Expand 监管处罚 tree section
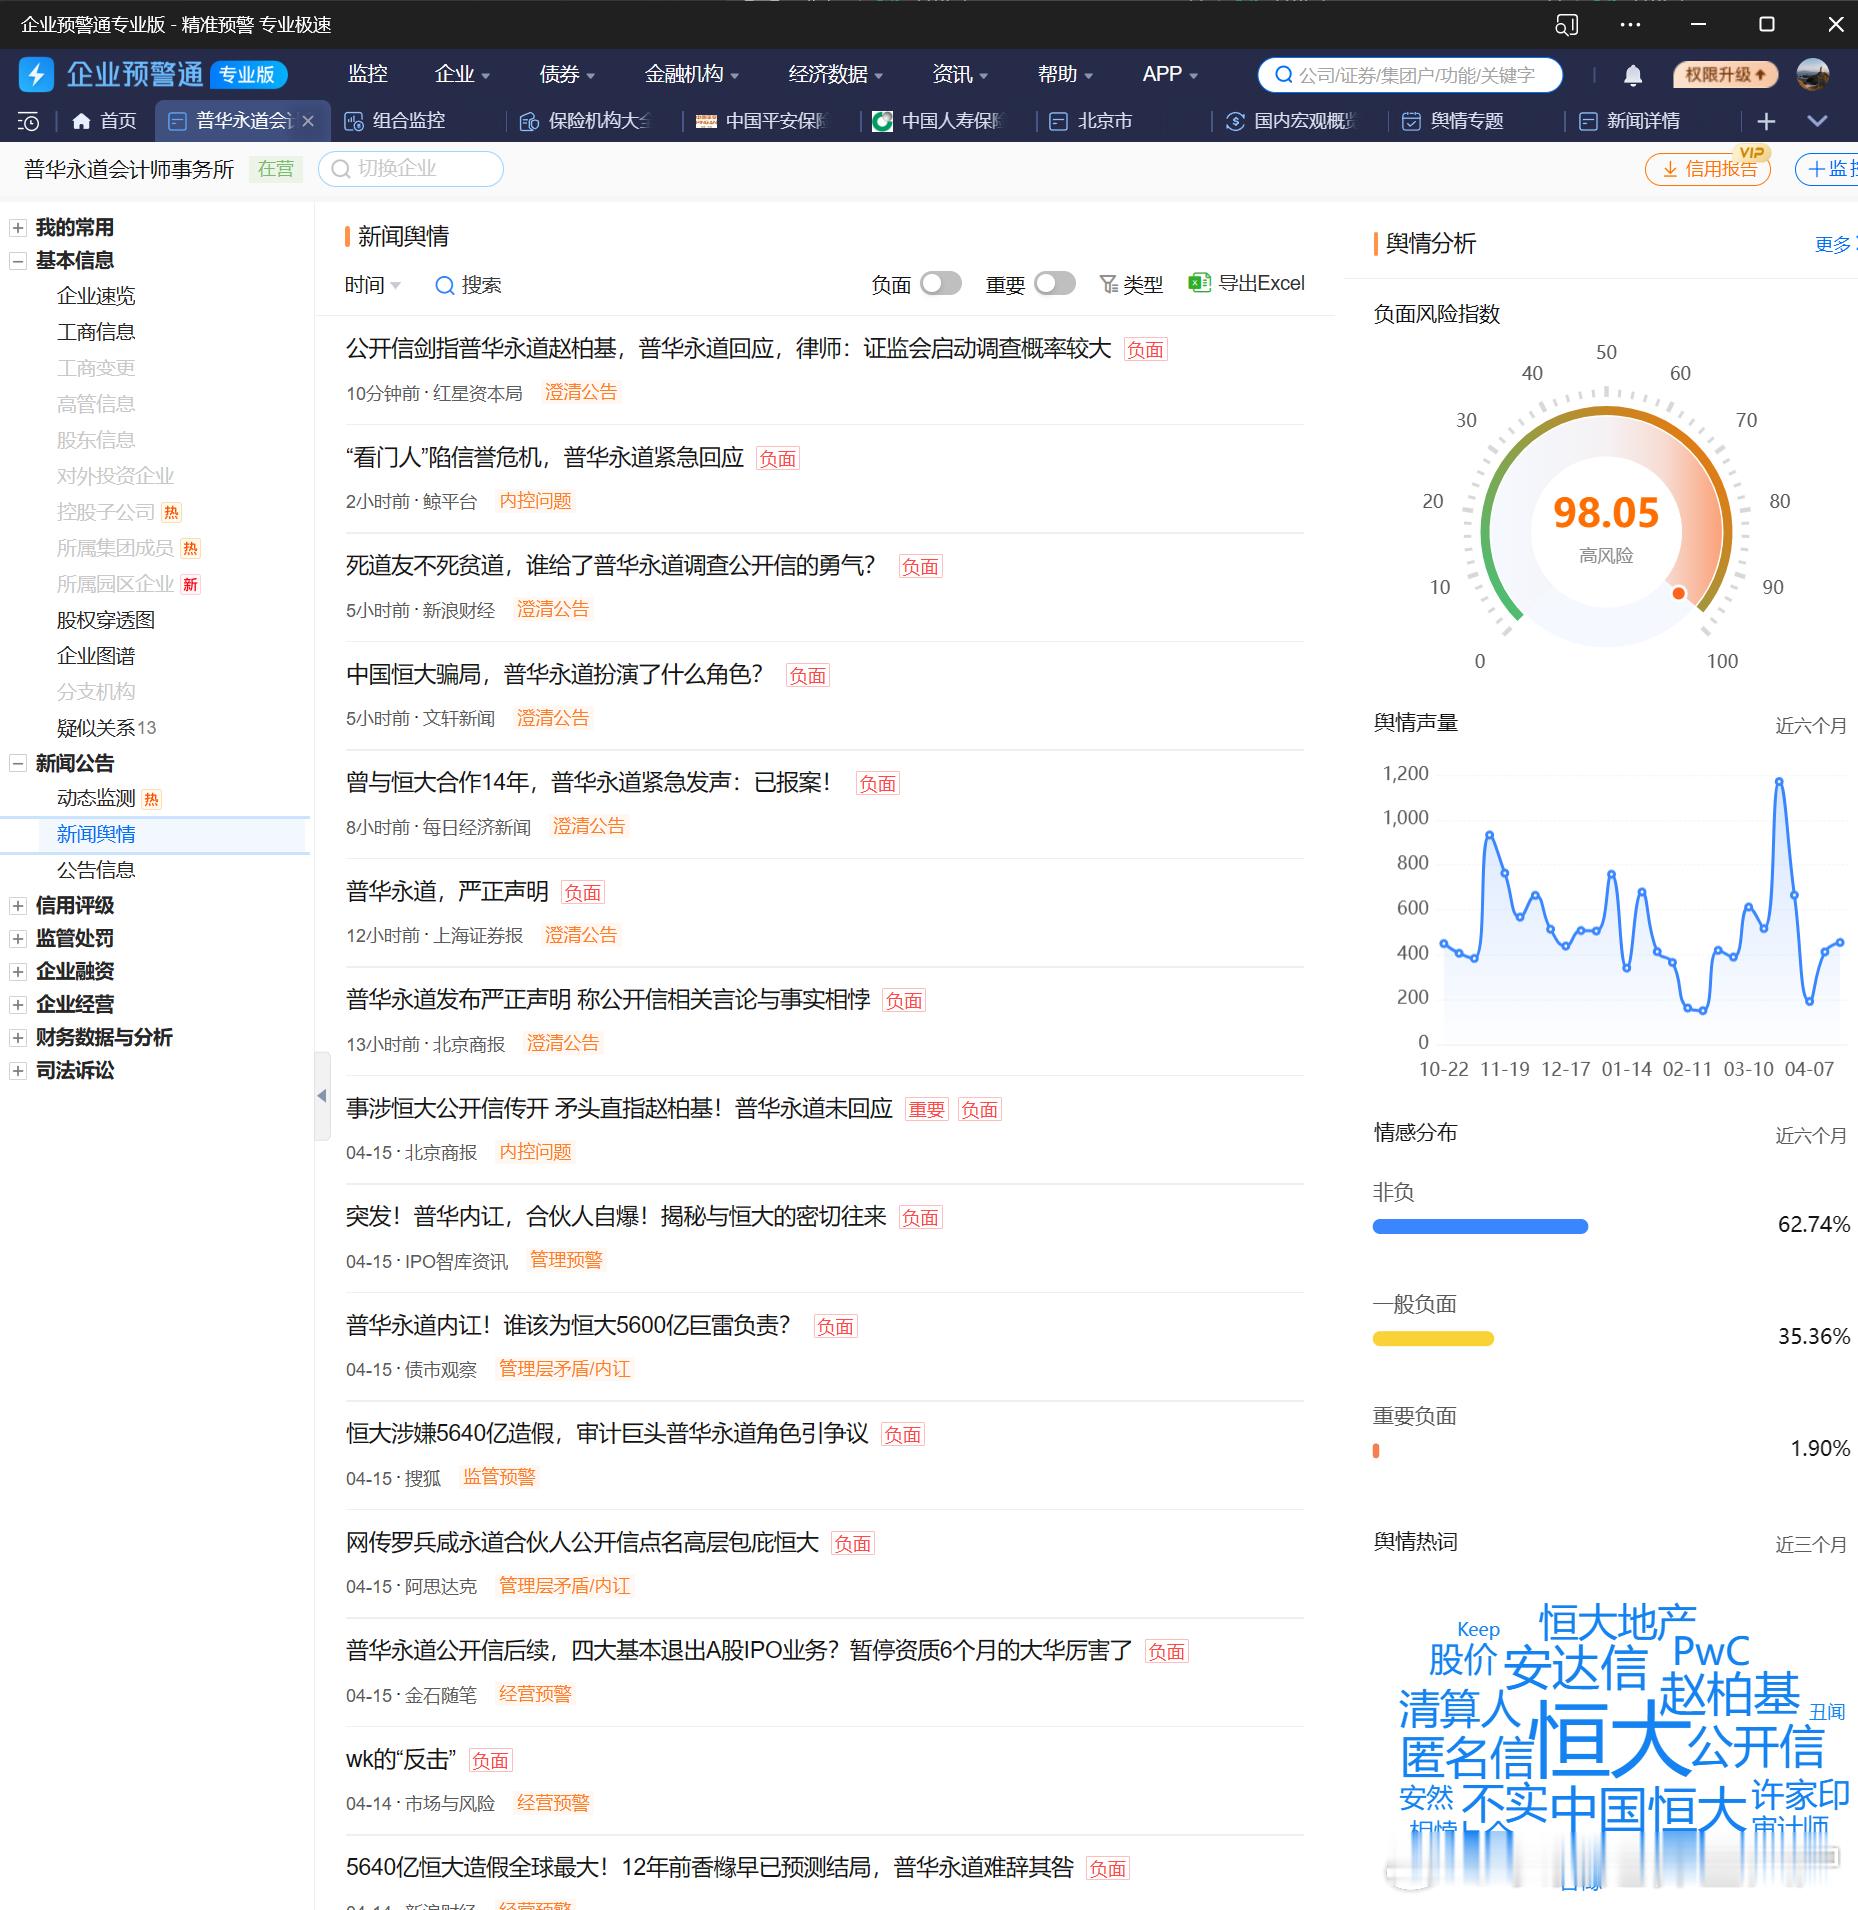The image size is (1858, 1910). (17, 939)
